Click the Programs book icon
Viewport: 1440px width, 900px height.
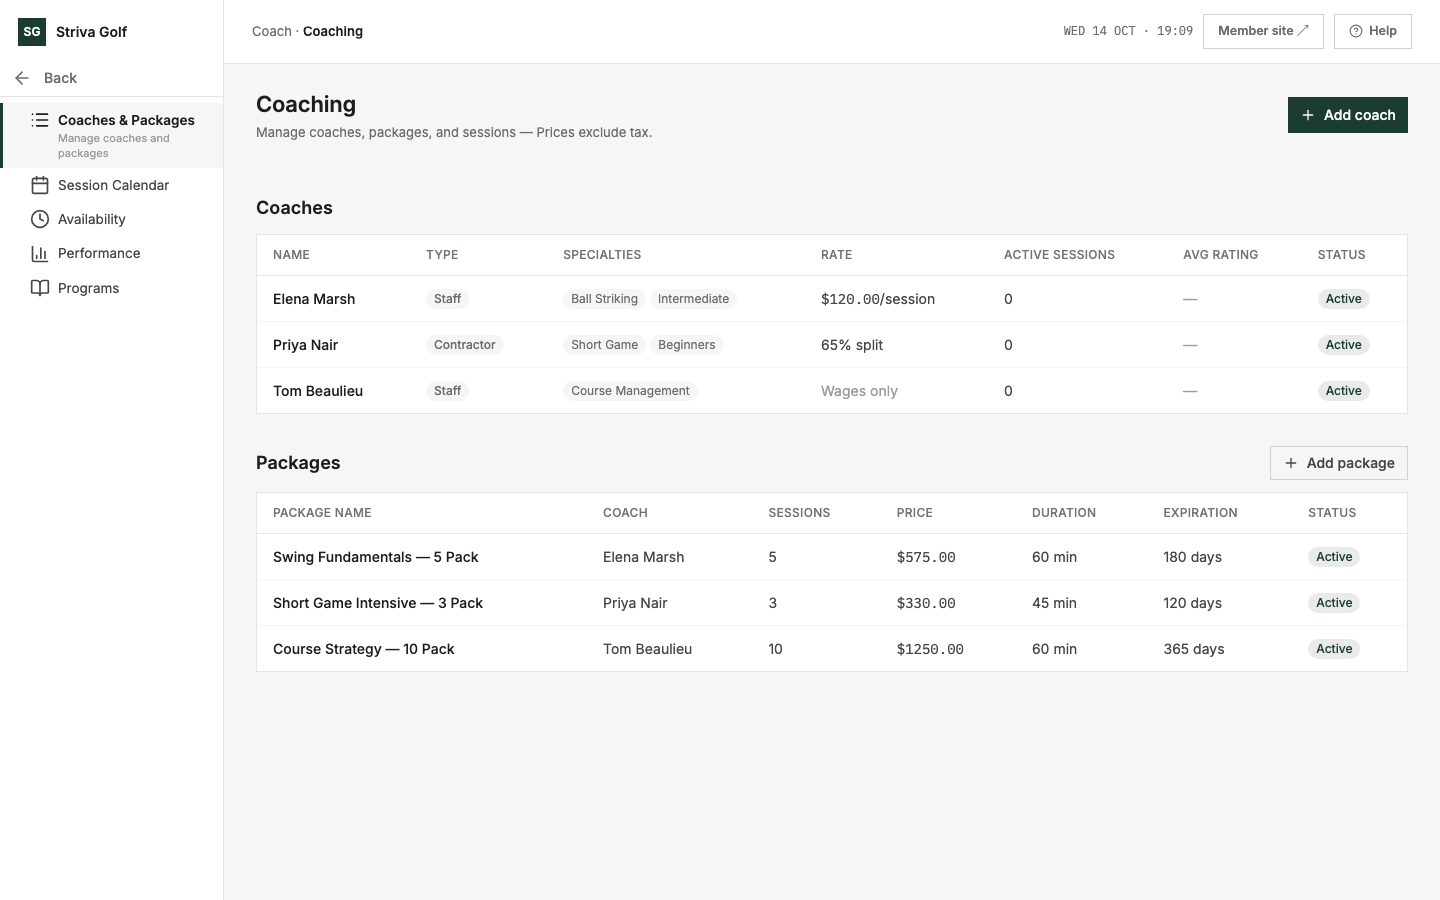(40, 288)
